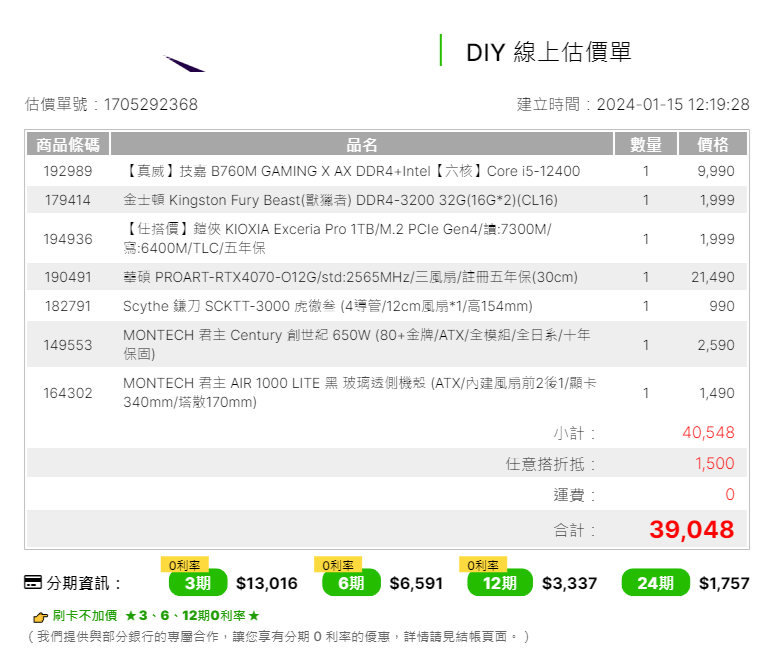Click the $6,591 installment amount
Image resolution: width=774 pixels, height=668 pixels.
pyautogui.click(x=416, y=583)
